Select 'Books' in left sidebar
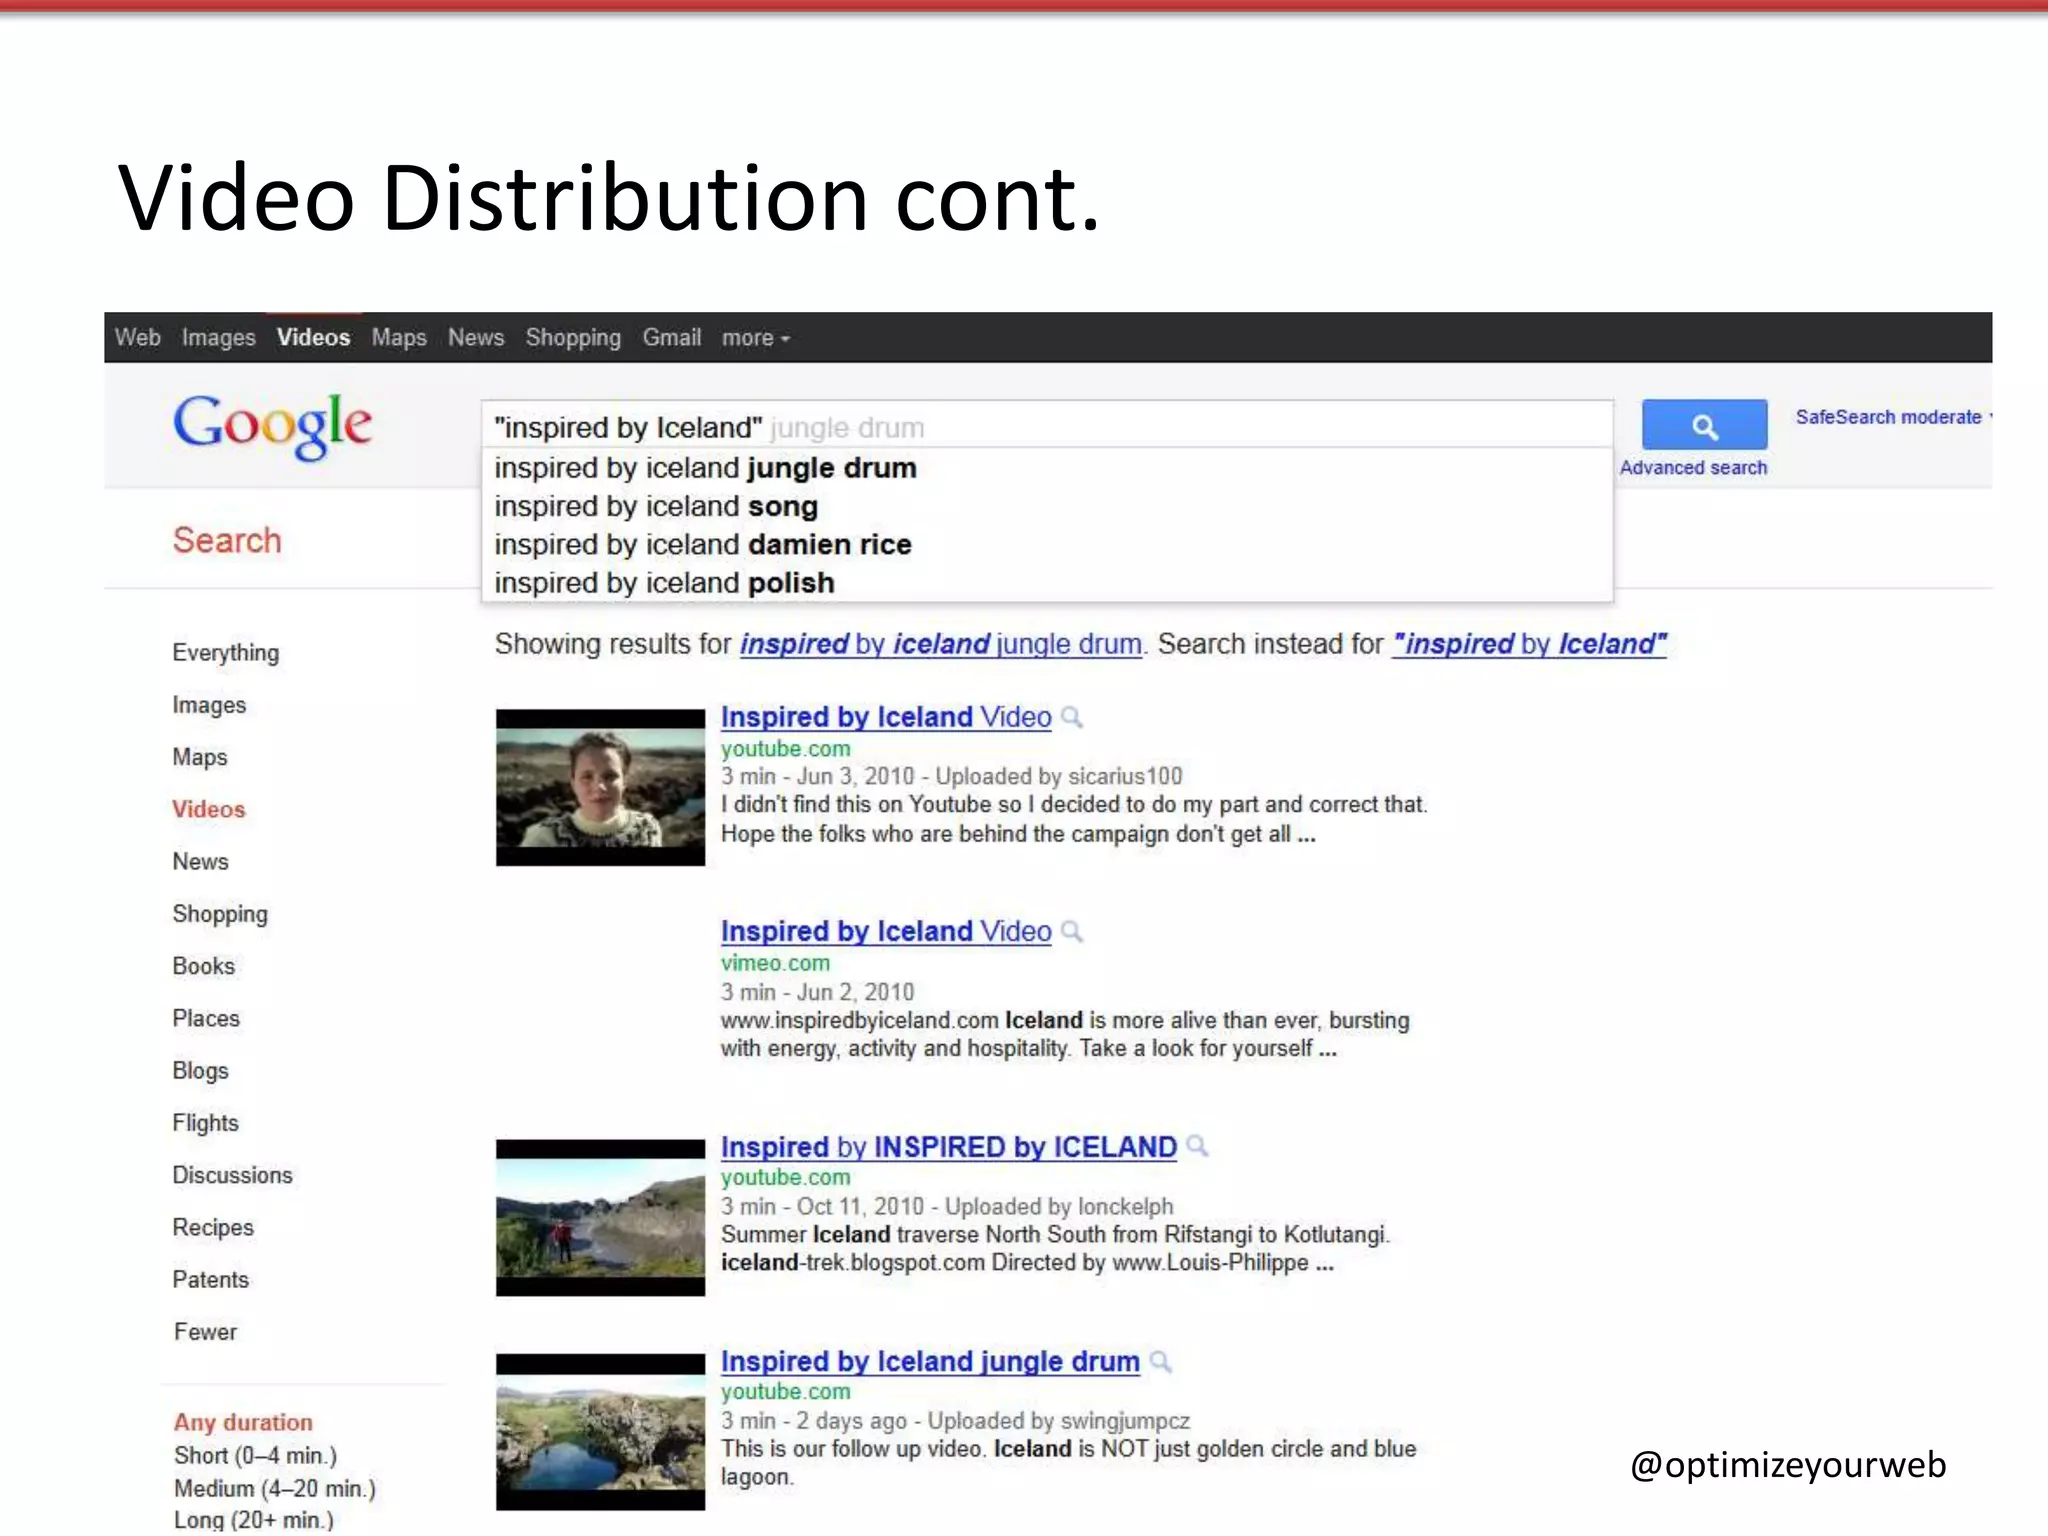2048x1536 pixels. pos(204,966)
